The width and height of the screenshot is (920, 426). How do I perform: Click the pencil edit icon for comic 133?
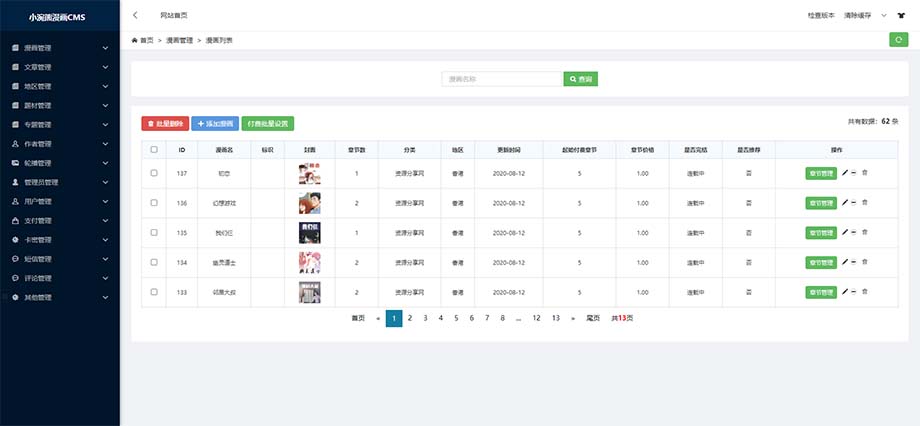(x=844, y=293)
